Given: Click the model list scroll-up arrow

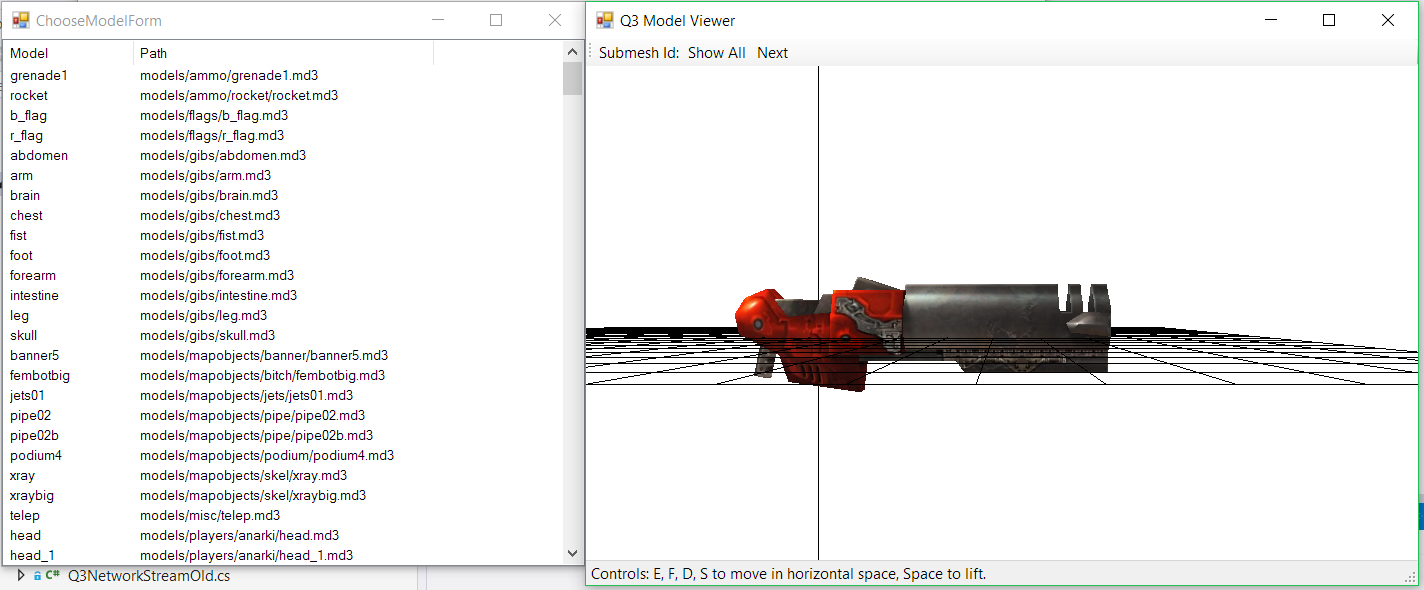Looking at the screenshot, I should (x=573, y=52).
